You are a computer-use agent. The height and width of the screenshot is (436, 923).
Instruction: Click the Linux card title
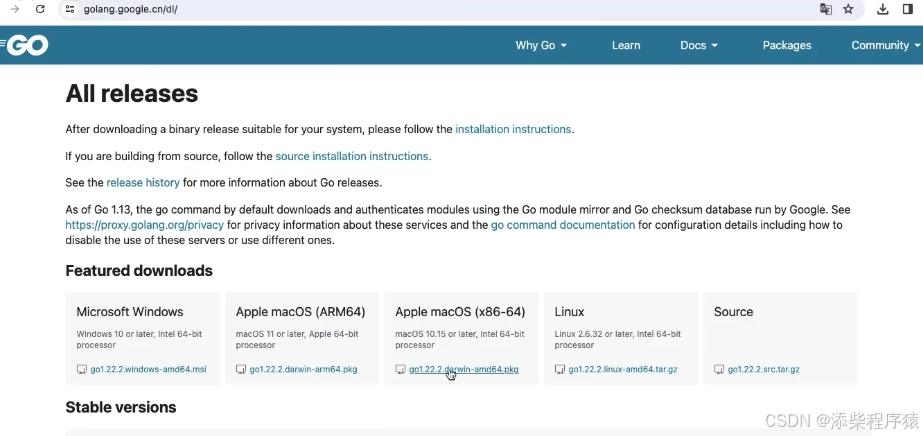[x=569, y=312]
